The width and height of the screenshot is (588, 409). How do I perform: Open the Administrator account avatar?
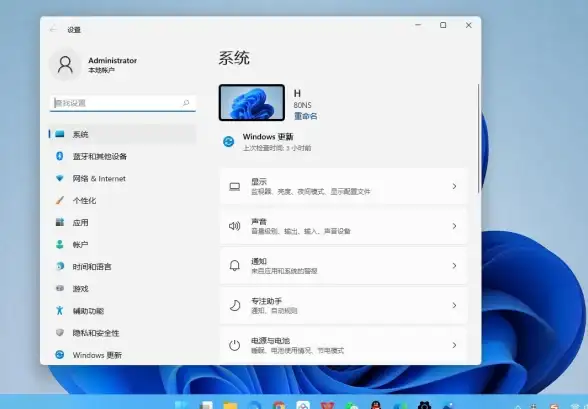65,64
